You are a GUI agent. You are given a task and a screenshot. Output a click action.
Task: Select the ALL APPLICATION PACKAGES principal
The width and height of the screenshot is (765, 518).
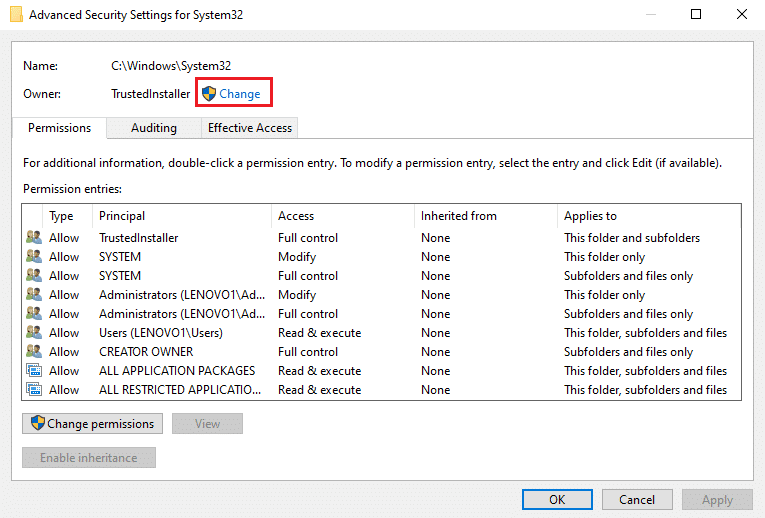point(177,371)
